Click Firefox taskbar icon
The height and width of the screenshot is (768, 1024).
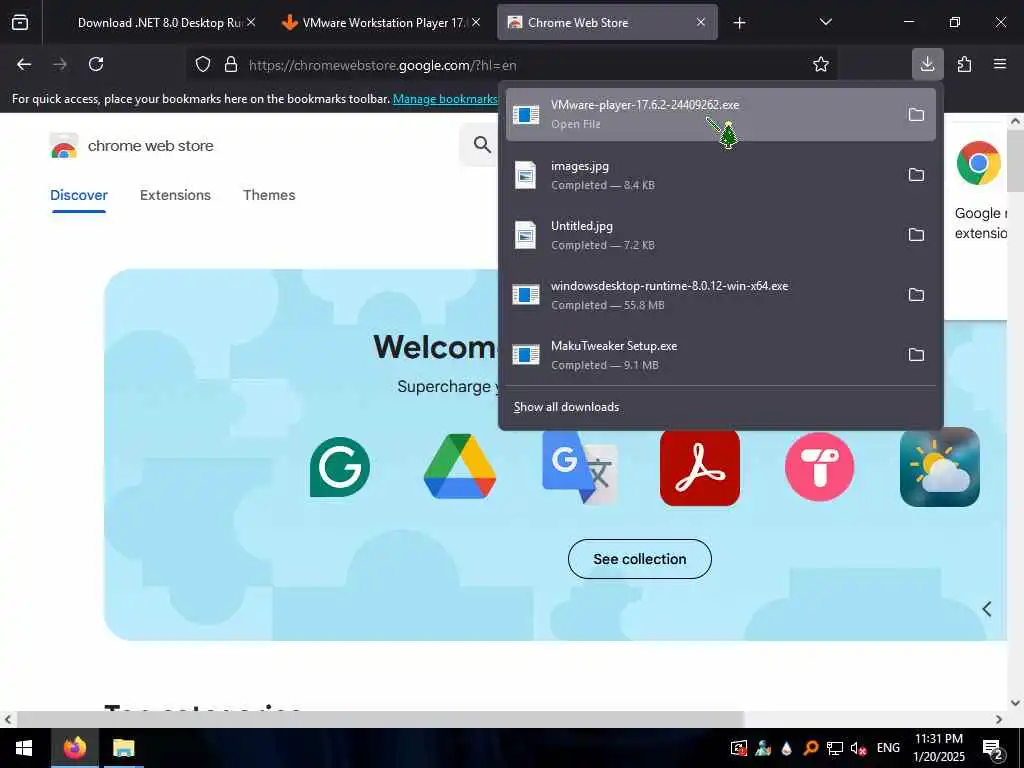coord(74,748)
